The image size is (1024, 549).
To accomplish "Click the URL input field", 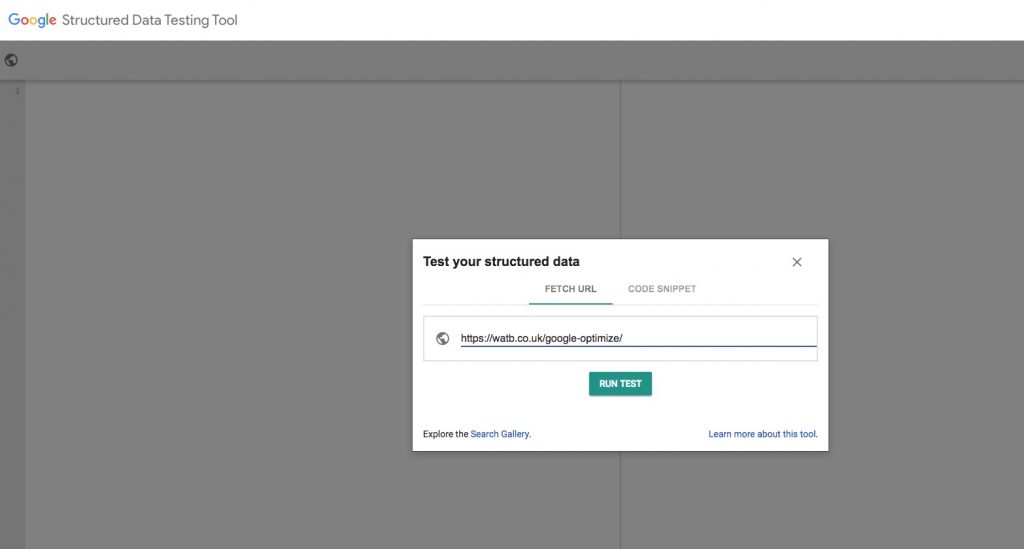I will tap(638, 338).
